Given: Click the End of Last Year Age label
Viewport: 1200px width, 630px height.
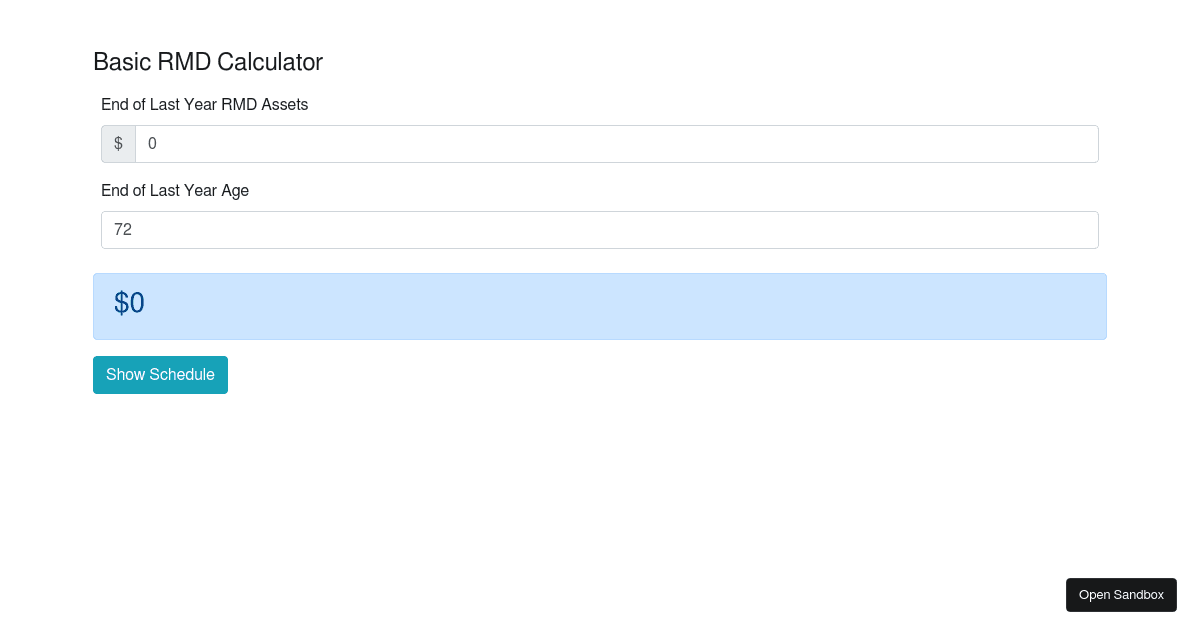Looking at the screenshot, I should click(x=175, y=190).
